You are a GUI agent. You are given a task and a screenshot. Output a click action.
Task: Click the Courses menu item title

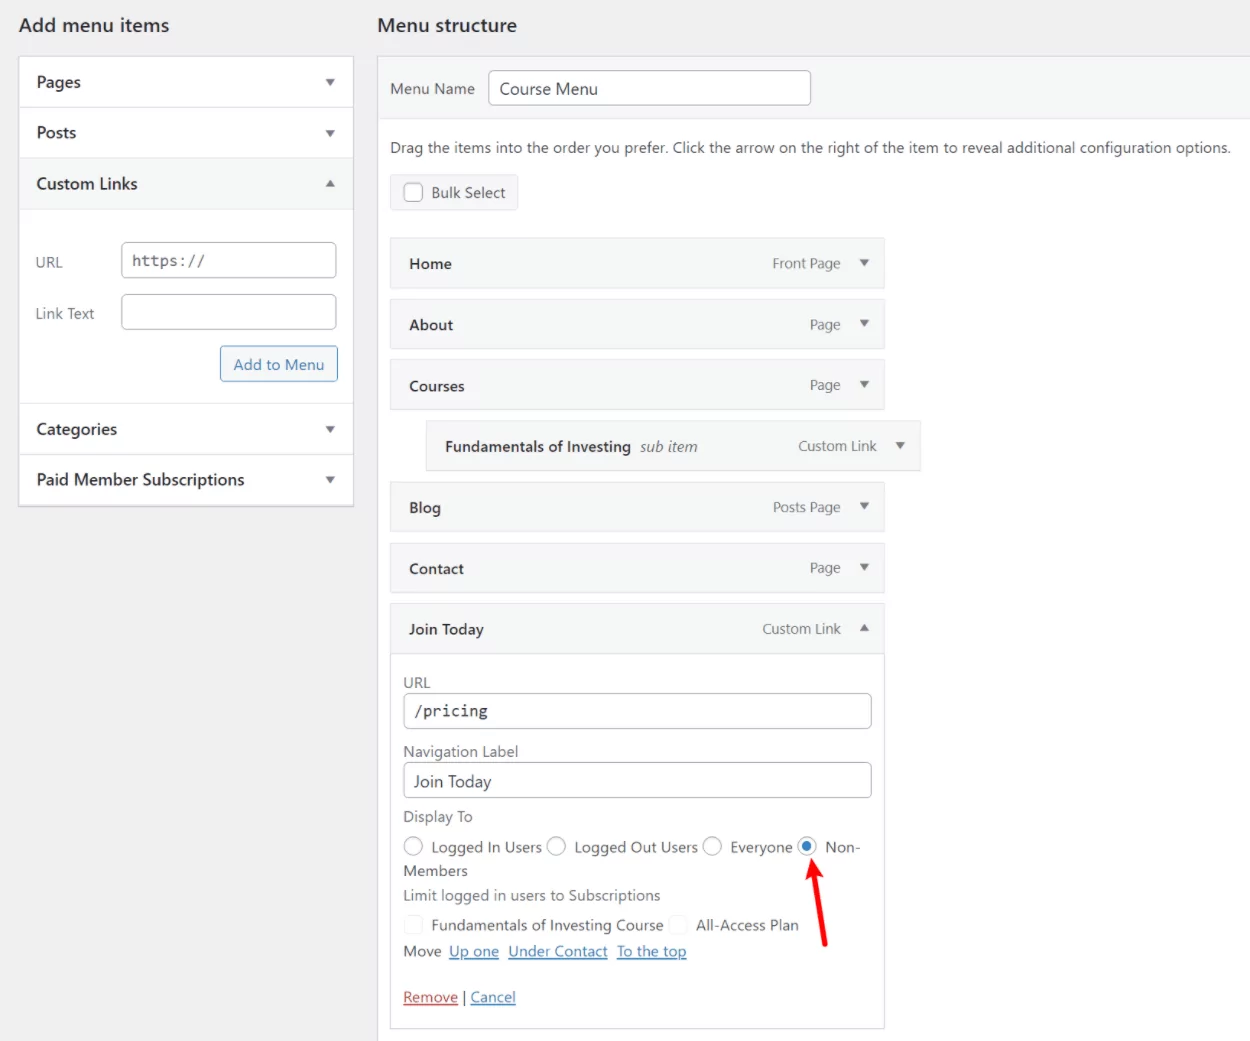coord(437,386)
